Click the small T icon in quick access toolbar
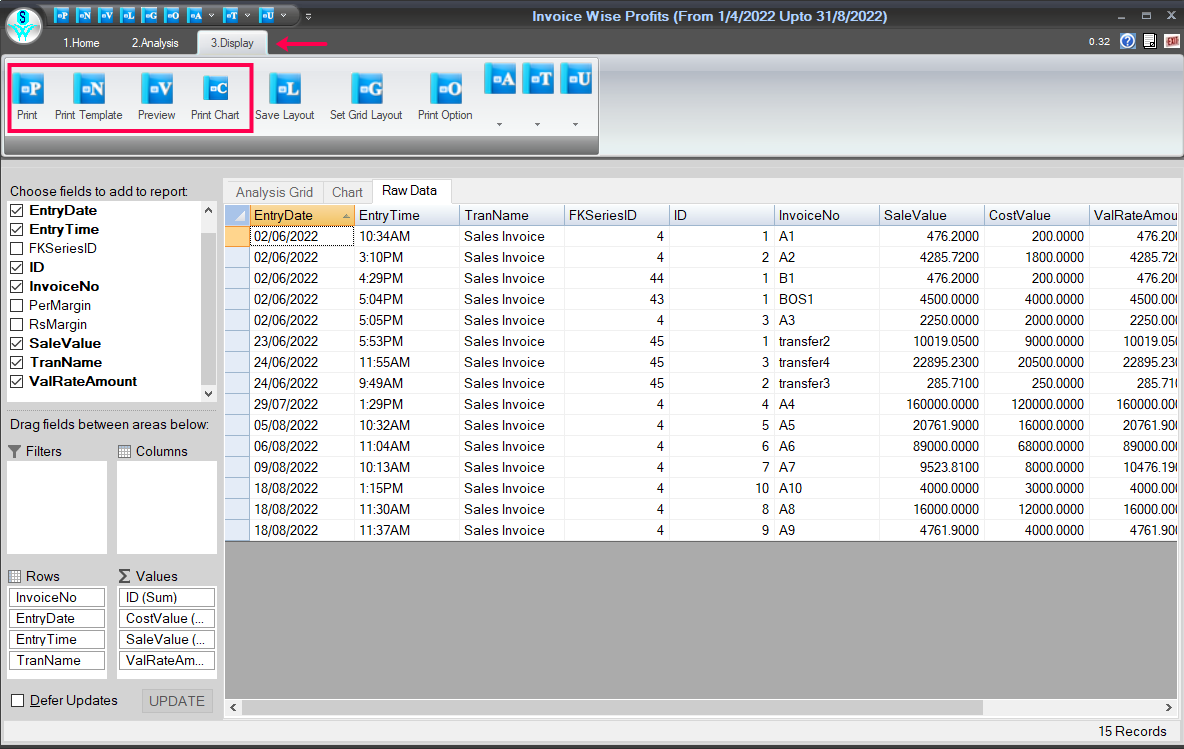1184x749 pixels. (231, 15)
